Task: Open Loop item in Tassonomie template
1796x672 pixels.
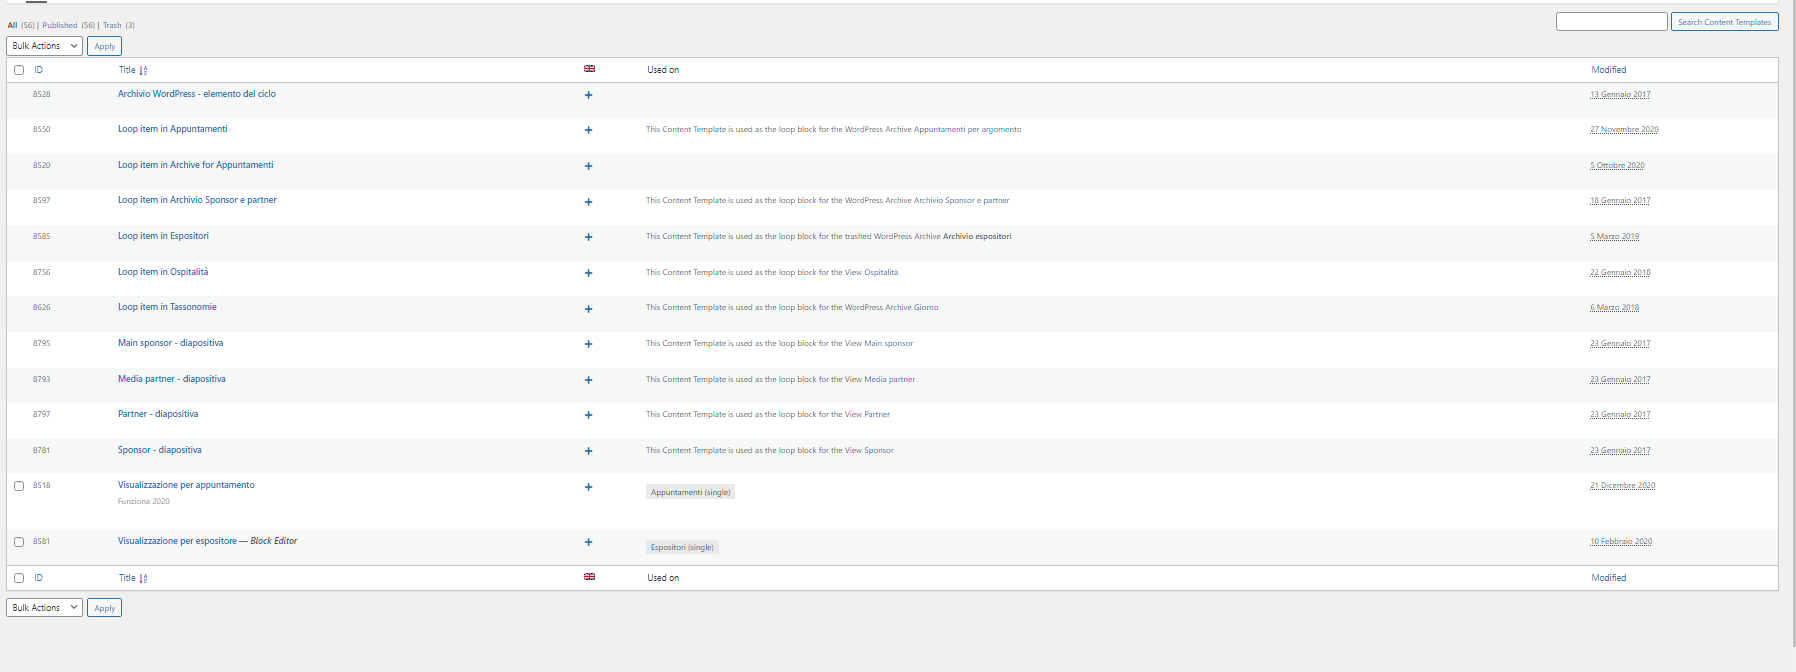Action: 167,307
